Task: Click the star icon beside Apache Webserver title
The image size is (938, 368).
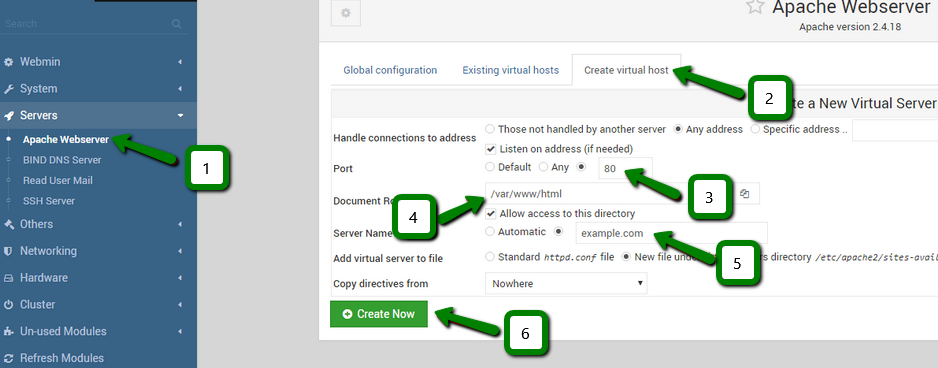Action: [x=755, y=7]
